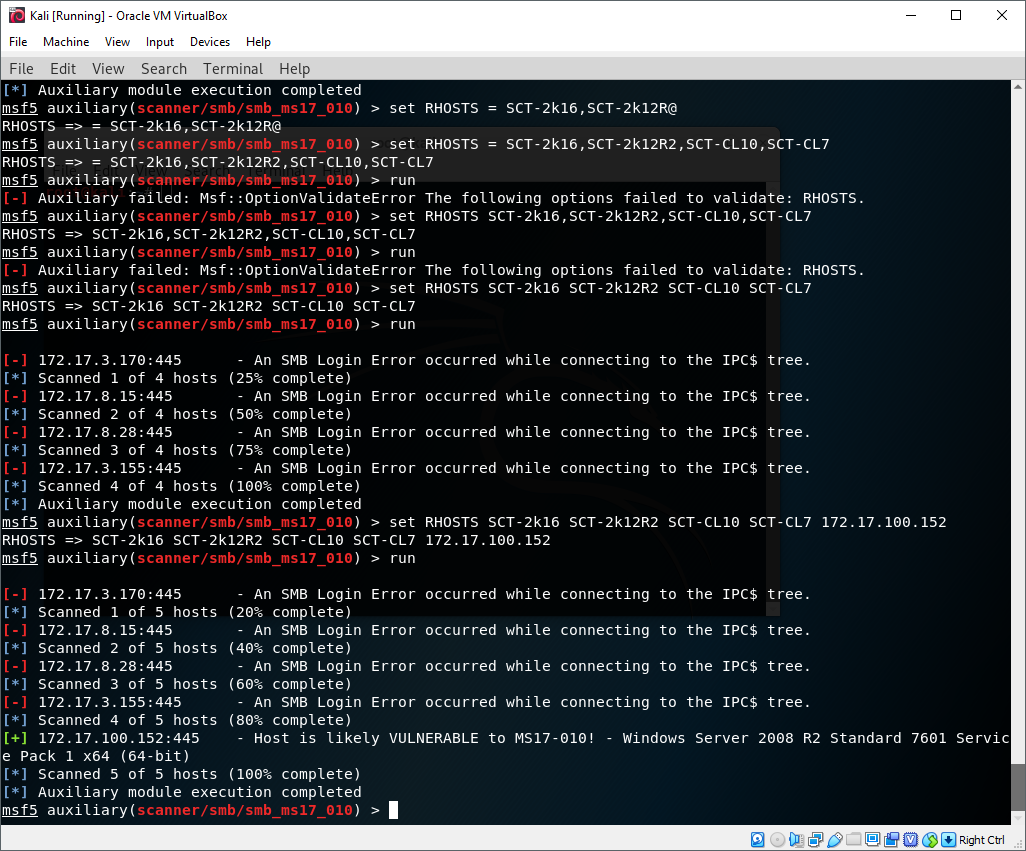
Task: Open the audio settings status icon
Action: click(796, 840)
